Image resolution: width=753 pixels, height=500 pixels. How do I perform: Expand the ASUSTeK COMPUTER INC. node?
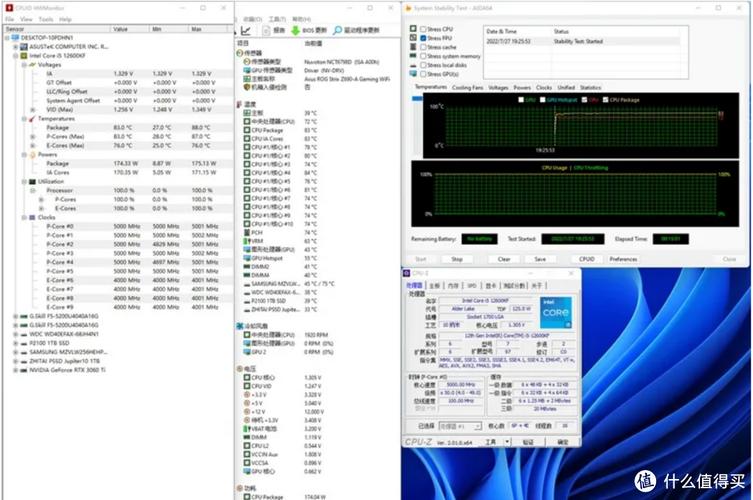tap(15, 47)
